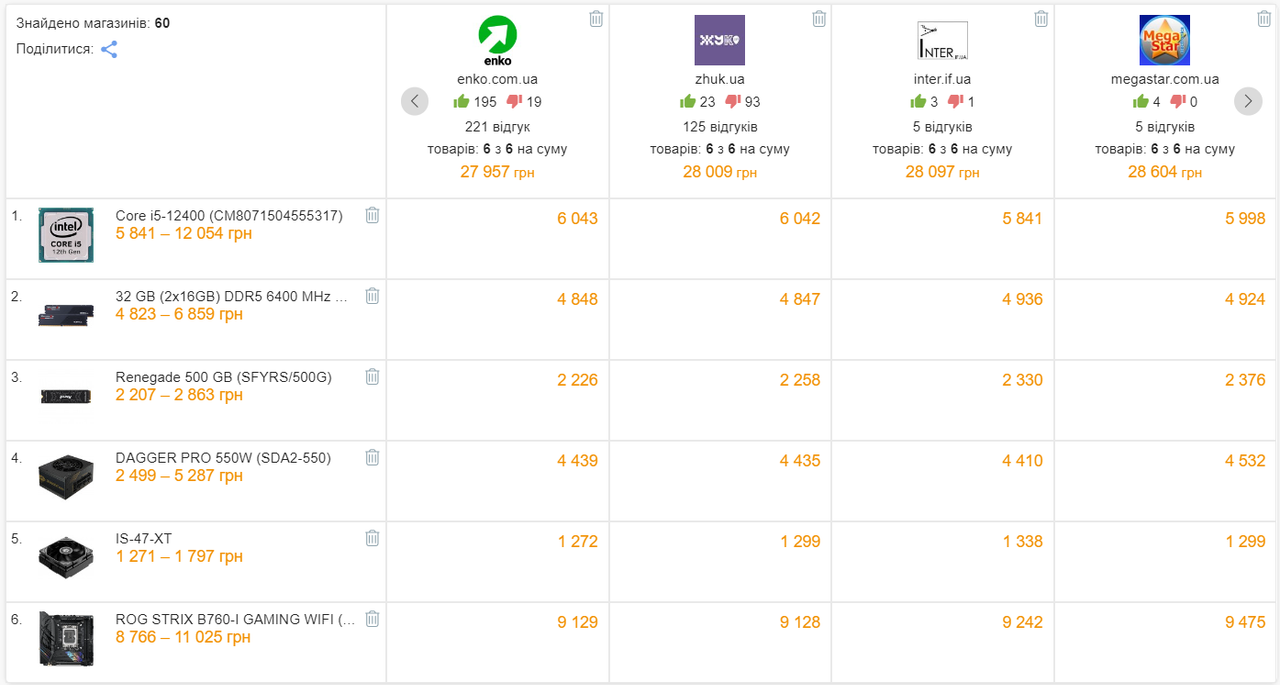1280x685 pixels.
Task: Show previous stores with left arrow
Action: (x=415, y=101)
